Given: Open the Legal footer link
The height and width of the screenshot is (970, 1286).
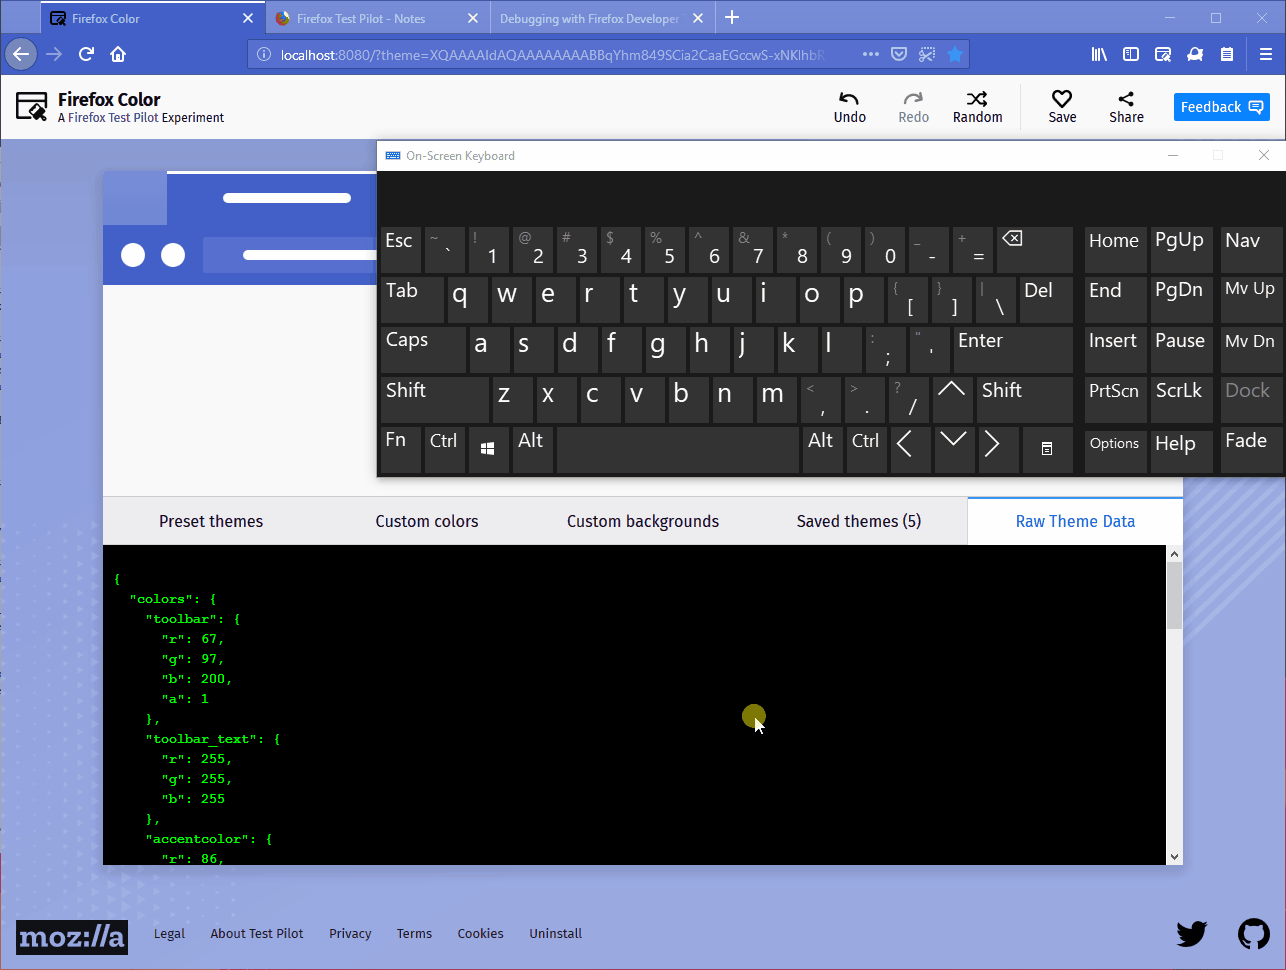Looking at the screenshot, I should 169,934.
